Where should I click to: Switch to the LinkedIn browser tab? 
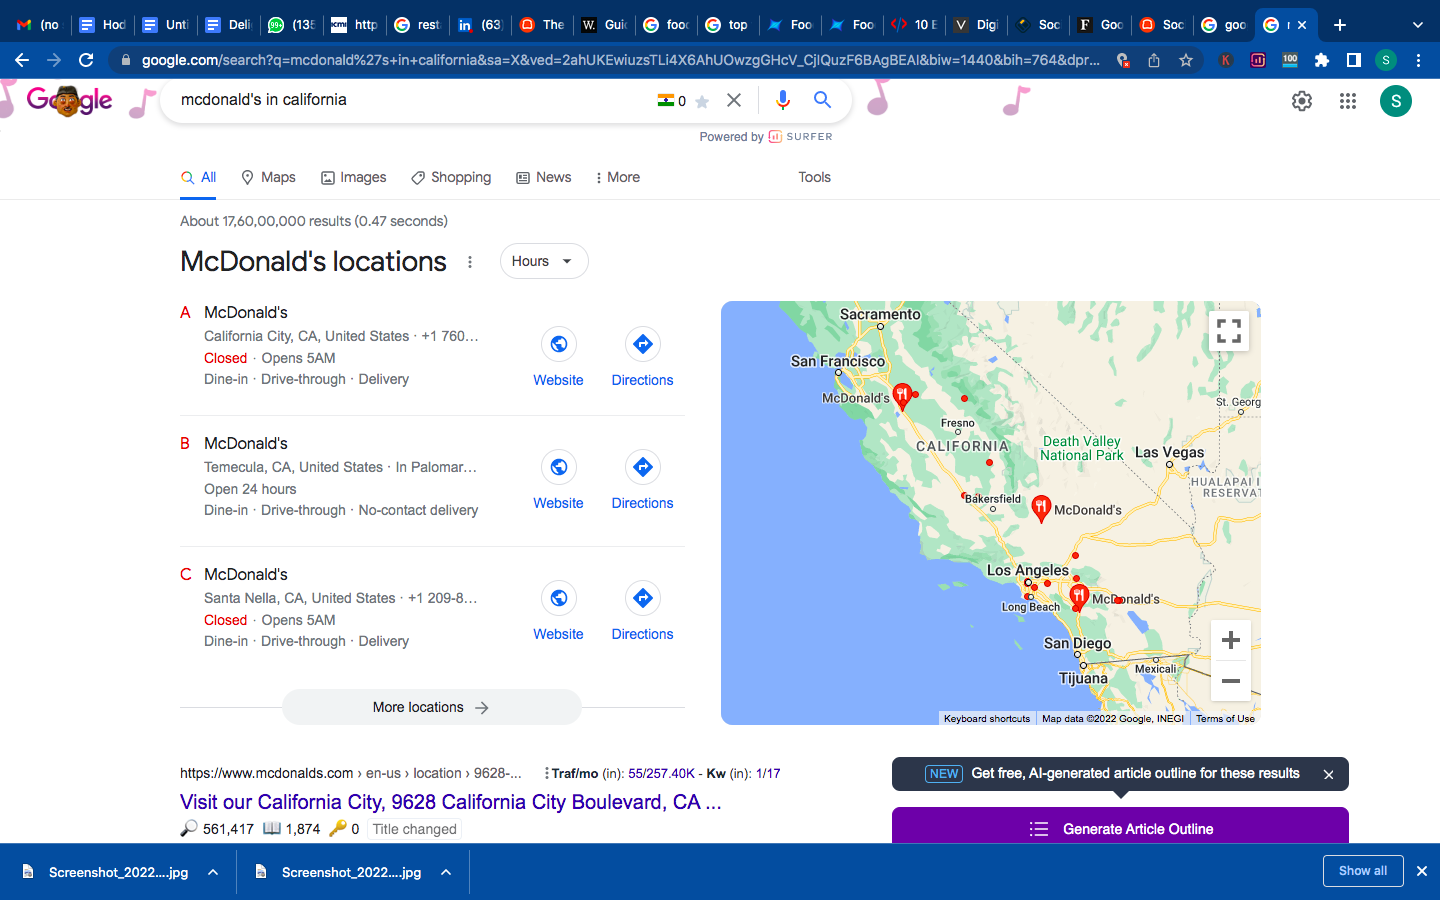pyautogui.click(x=480, y=25)
